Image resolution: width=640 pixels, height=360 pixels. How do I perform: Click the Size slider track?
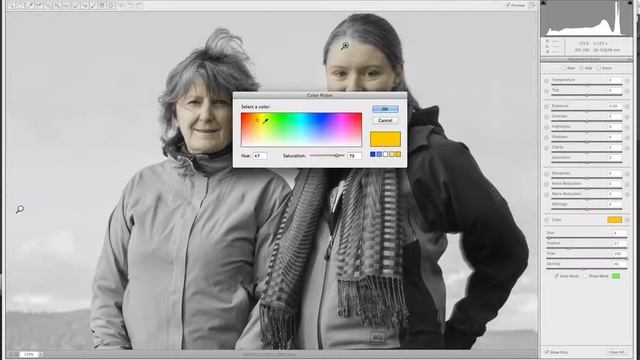[586, 238]
